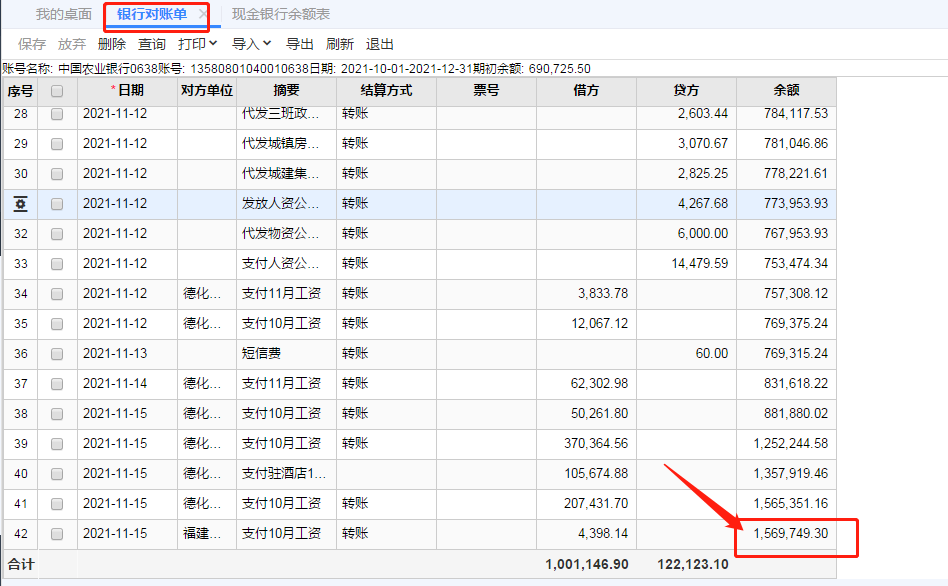Check the checkbox for row 38
The height and width of the screenshot is (586, 948).
click(x=57, y=414)
